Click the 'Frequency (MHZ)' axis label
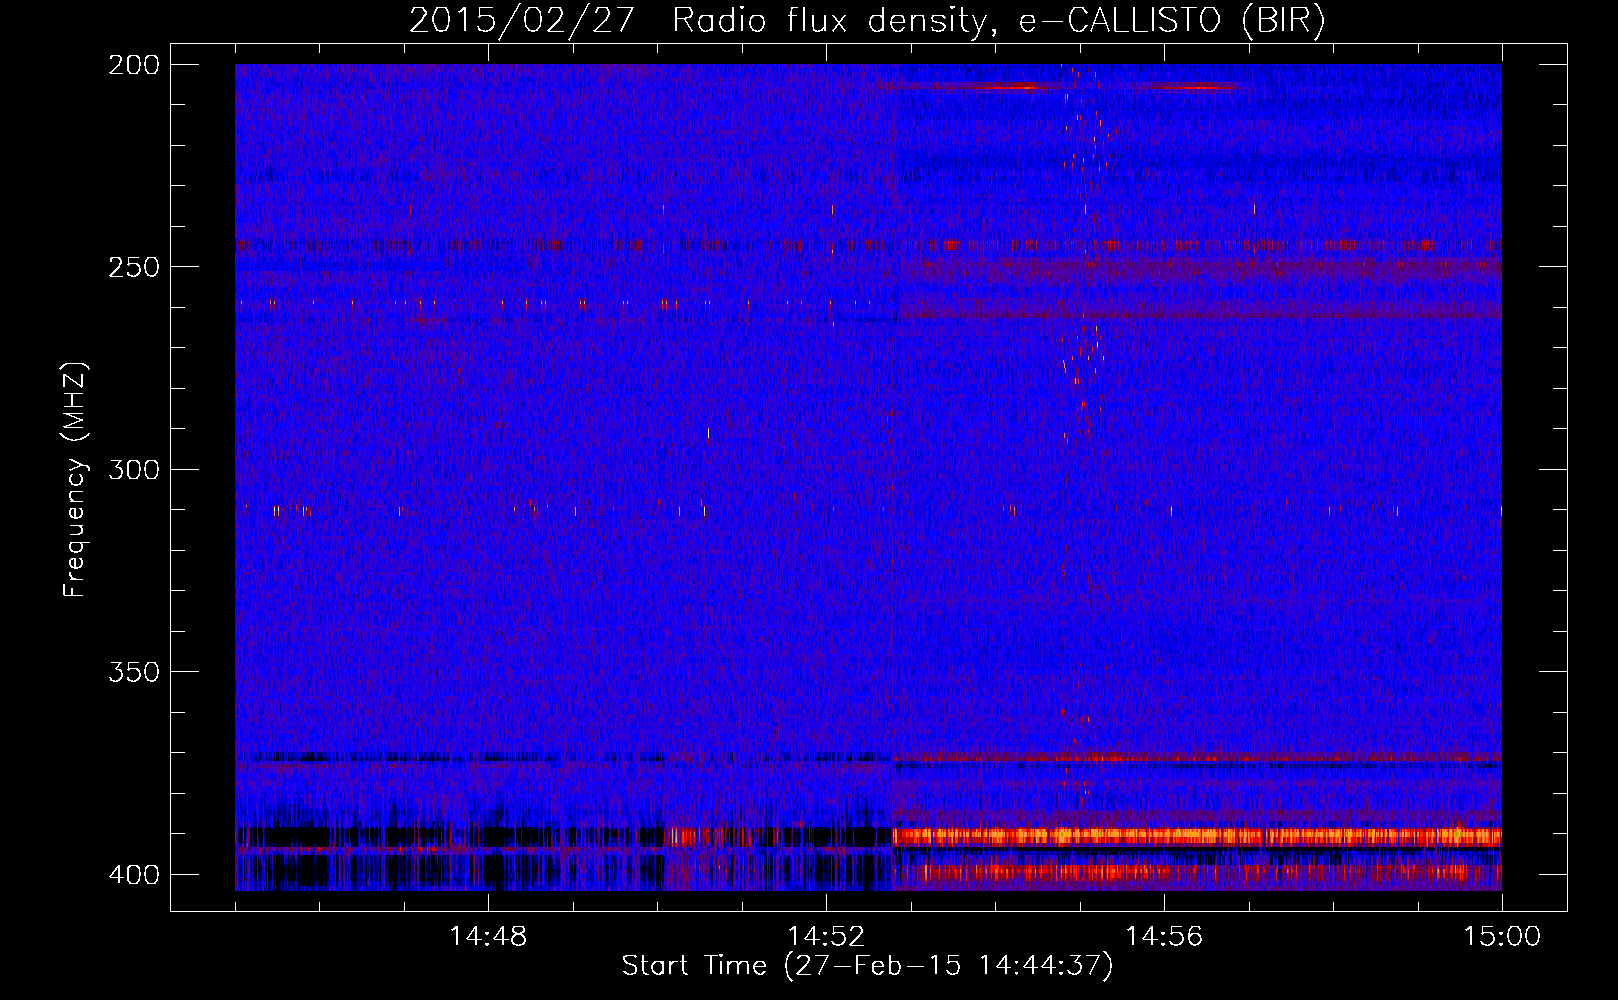 pyautogui.click(x=75, y=480)
